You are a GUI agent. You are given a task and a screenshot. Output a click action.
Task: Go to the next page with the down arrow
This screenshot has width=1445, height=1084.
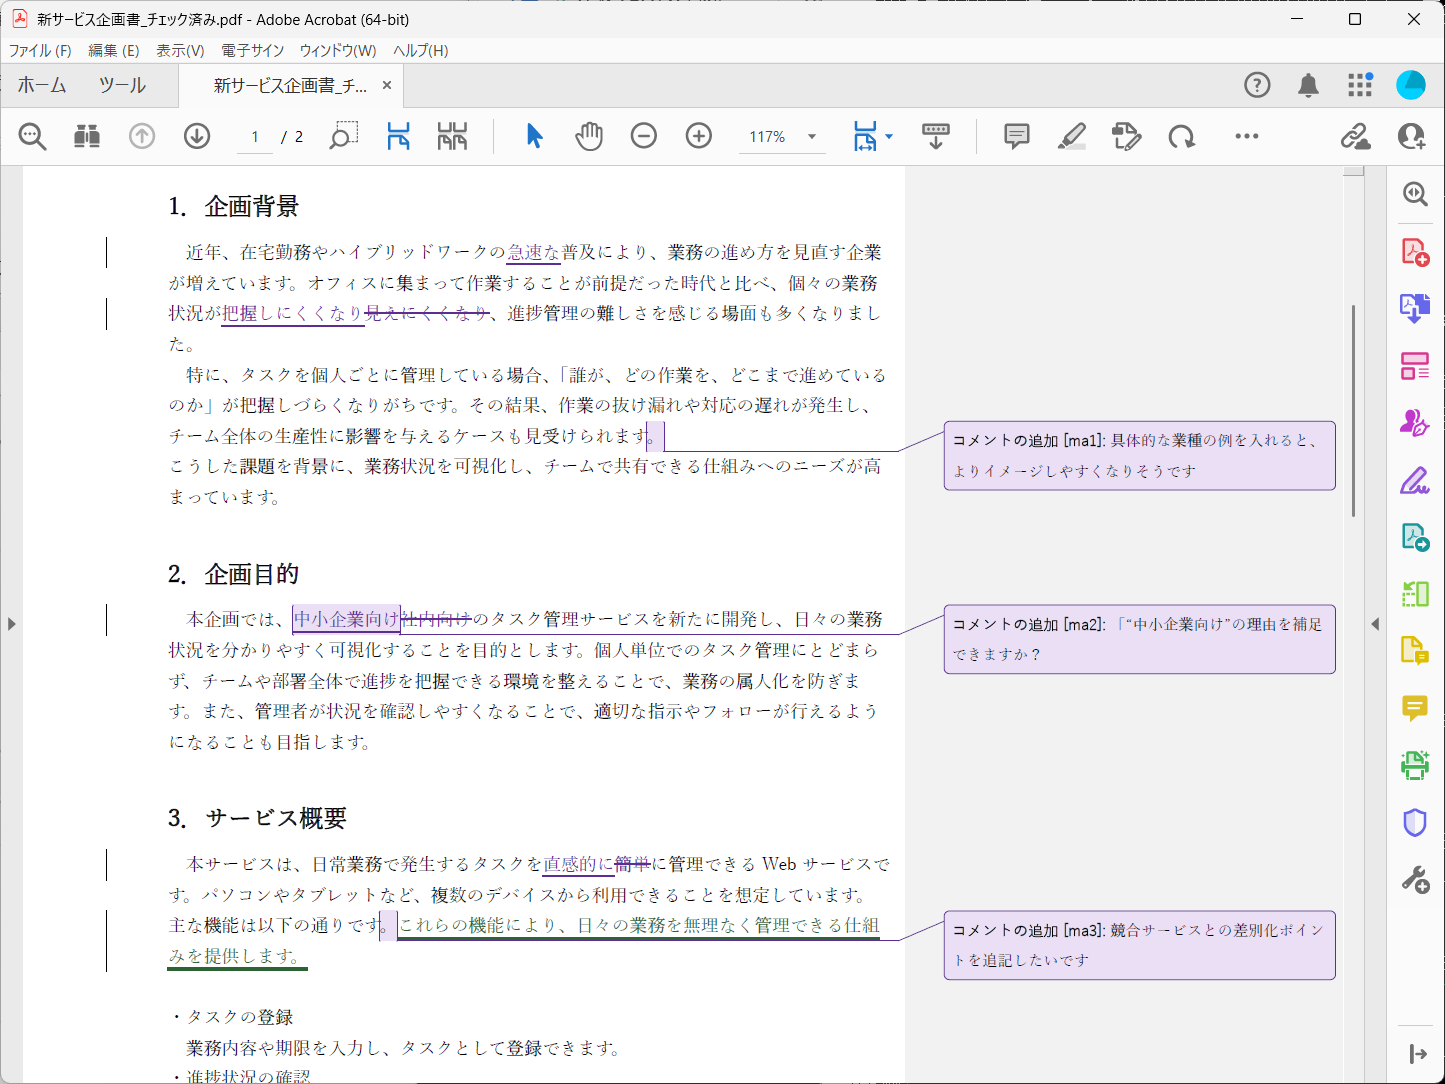(196, 136)
